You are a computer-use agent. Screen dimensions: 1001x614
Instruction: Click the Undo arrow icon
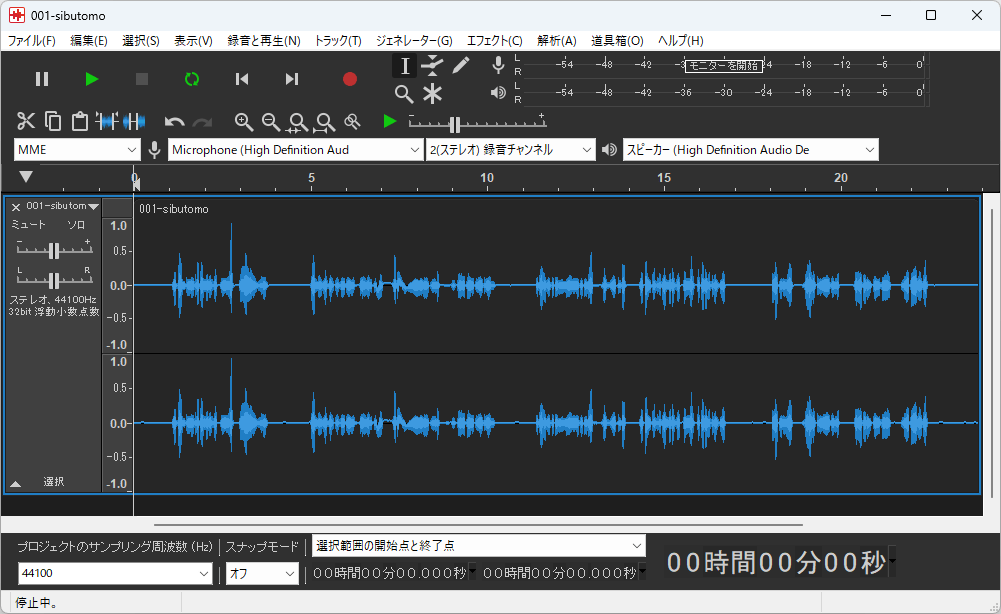(174, 122)
